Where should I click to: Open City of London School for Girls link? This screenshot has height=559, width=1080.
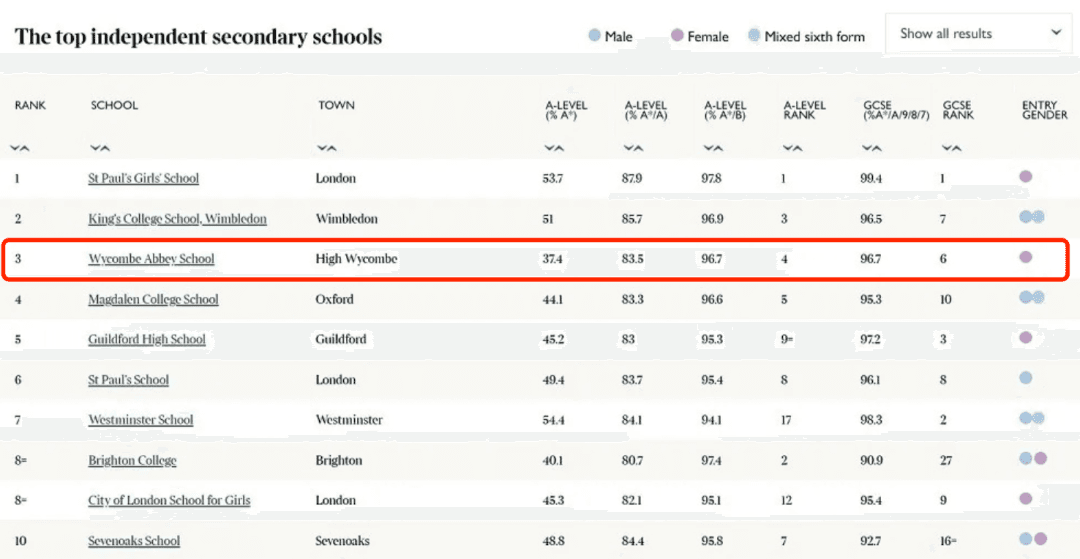(x=169, y=500)
